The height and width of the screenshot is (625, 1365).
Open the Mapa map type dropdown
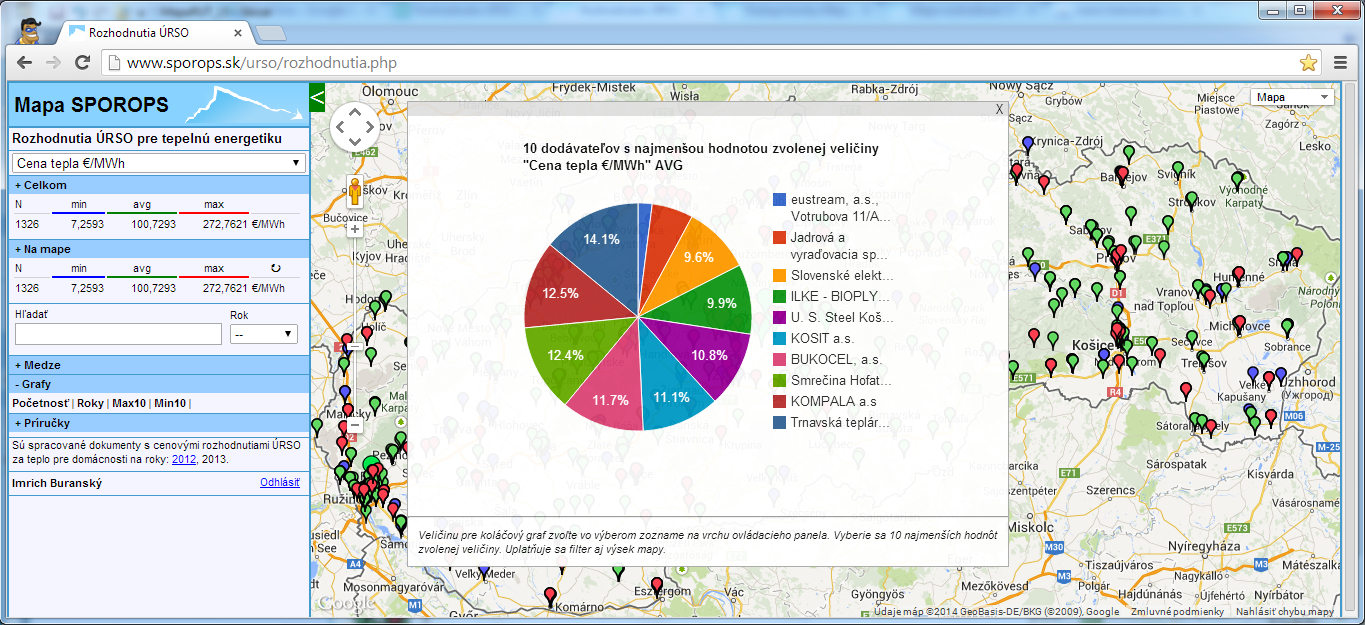coord(1292,97)
